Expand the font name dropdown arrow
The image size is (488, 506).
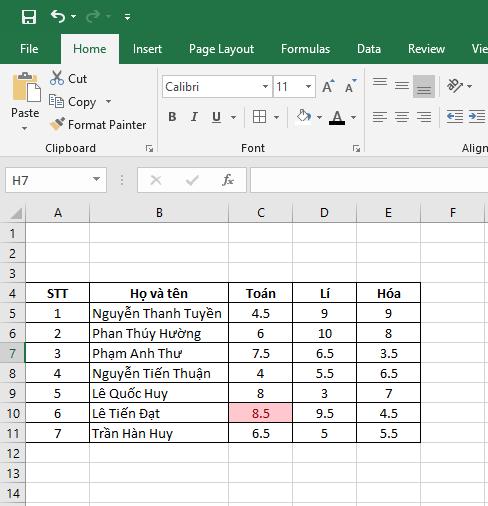click(x=265, y=87)
